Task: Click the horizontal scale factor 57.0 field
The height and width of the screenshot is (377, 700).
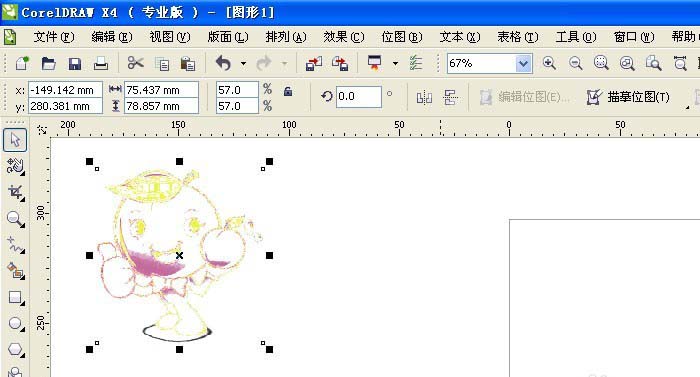Action: coord(237,90)
